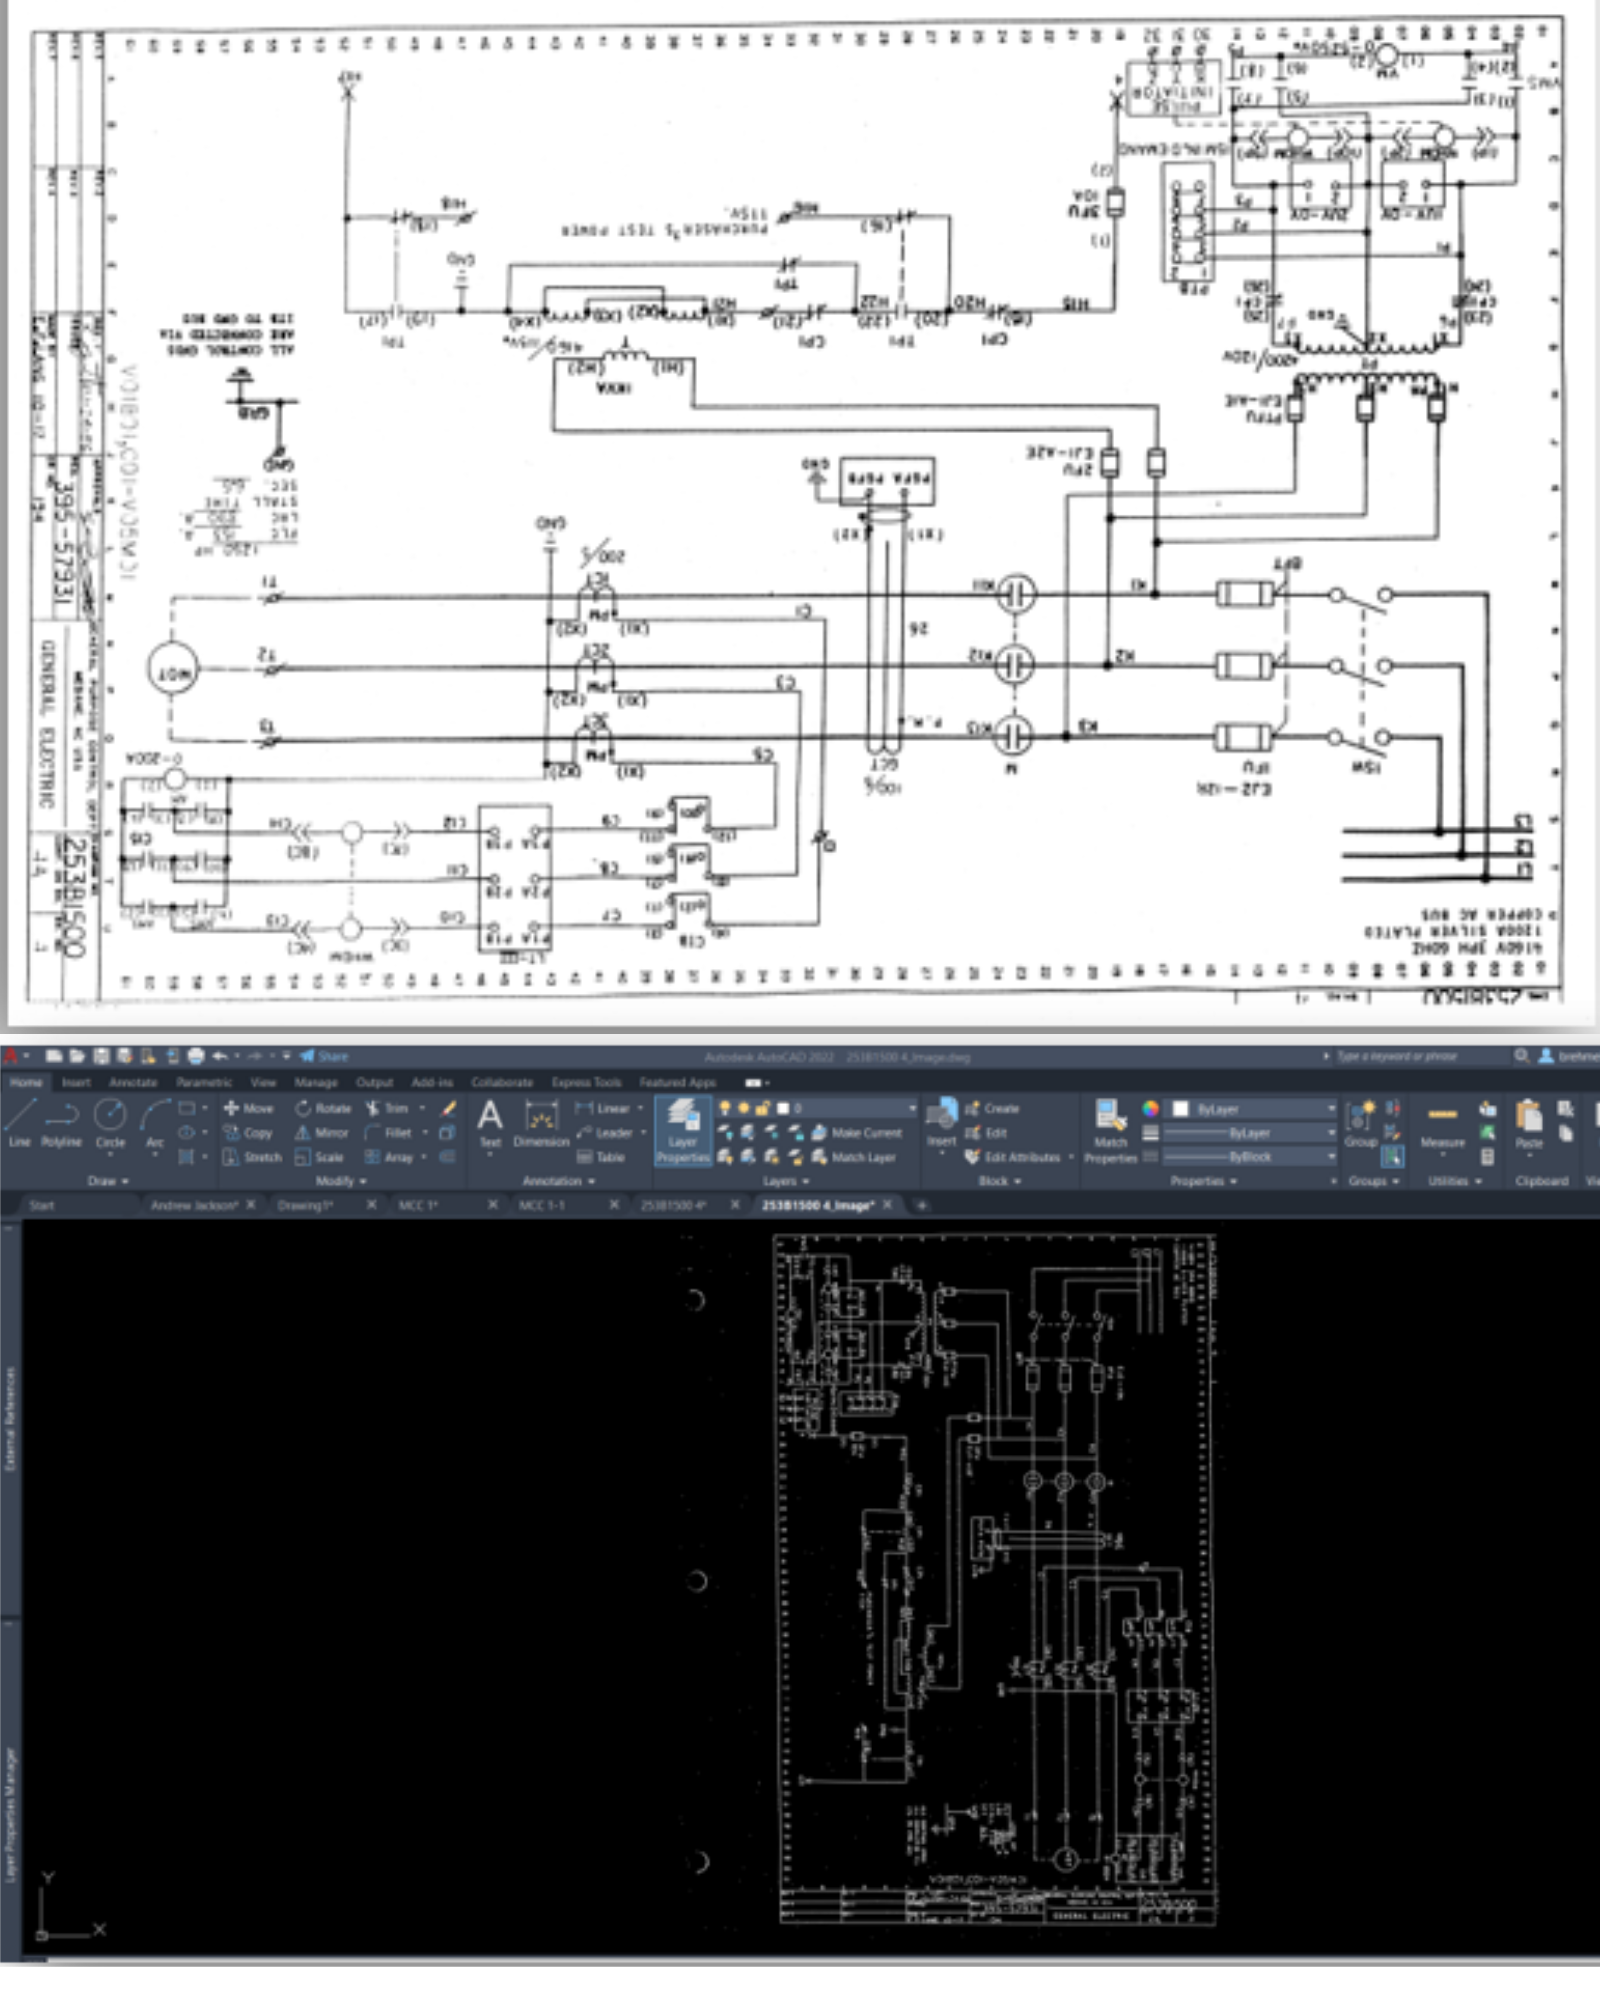The height and width of the screenshot is (2000, 1600).
Task: Activate the Polyline tool
Action: pyautogui.click(x=61, y=1120)
